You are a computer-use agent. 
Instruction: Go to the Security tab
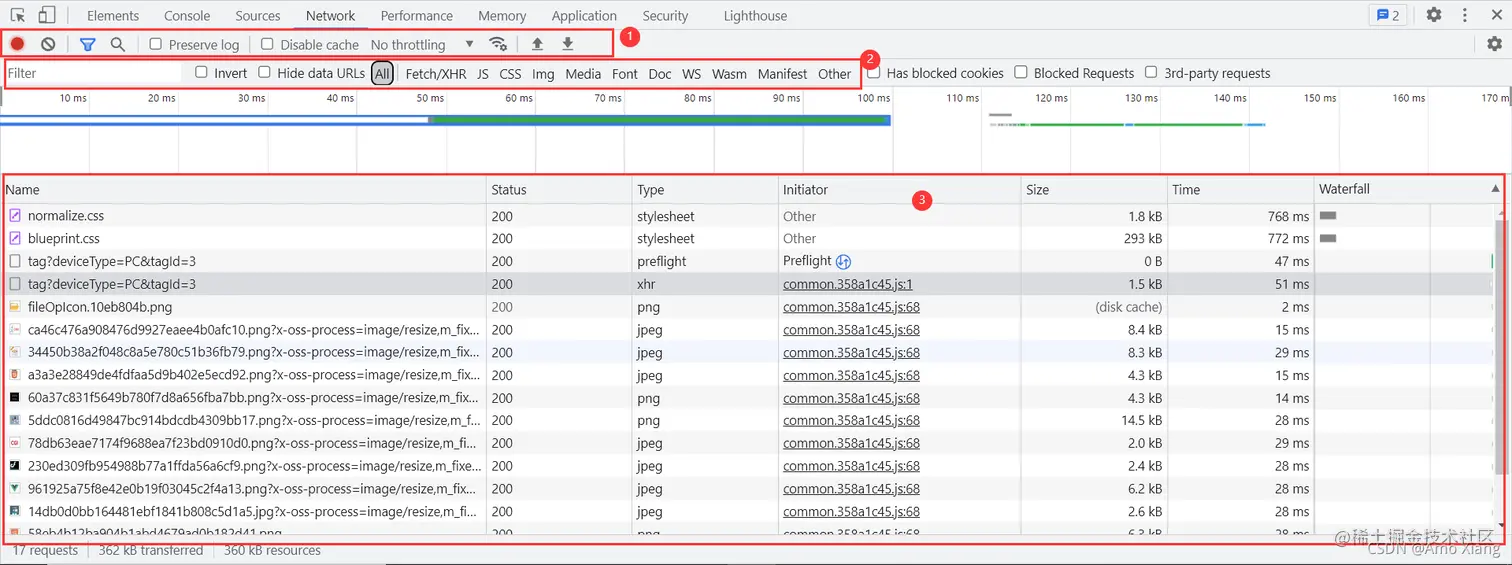click(x=666, y=16)
